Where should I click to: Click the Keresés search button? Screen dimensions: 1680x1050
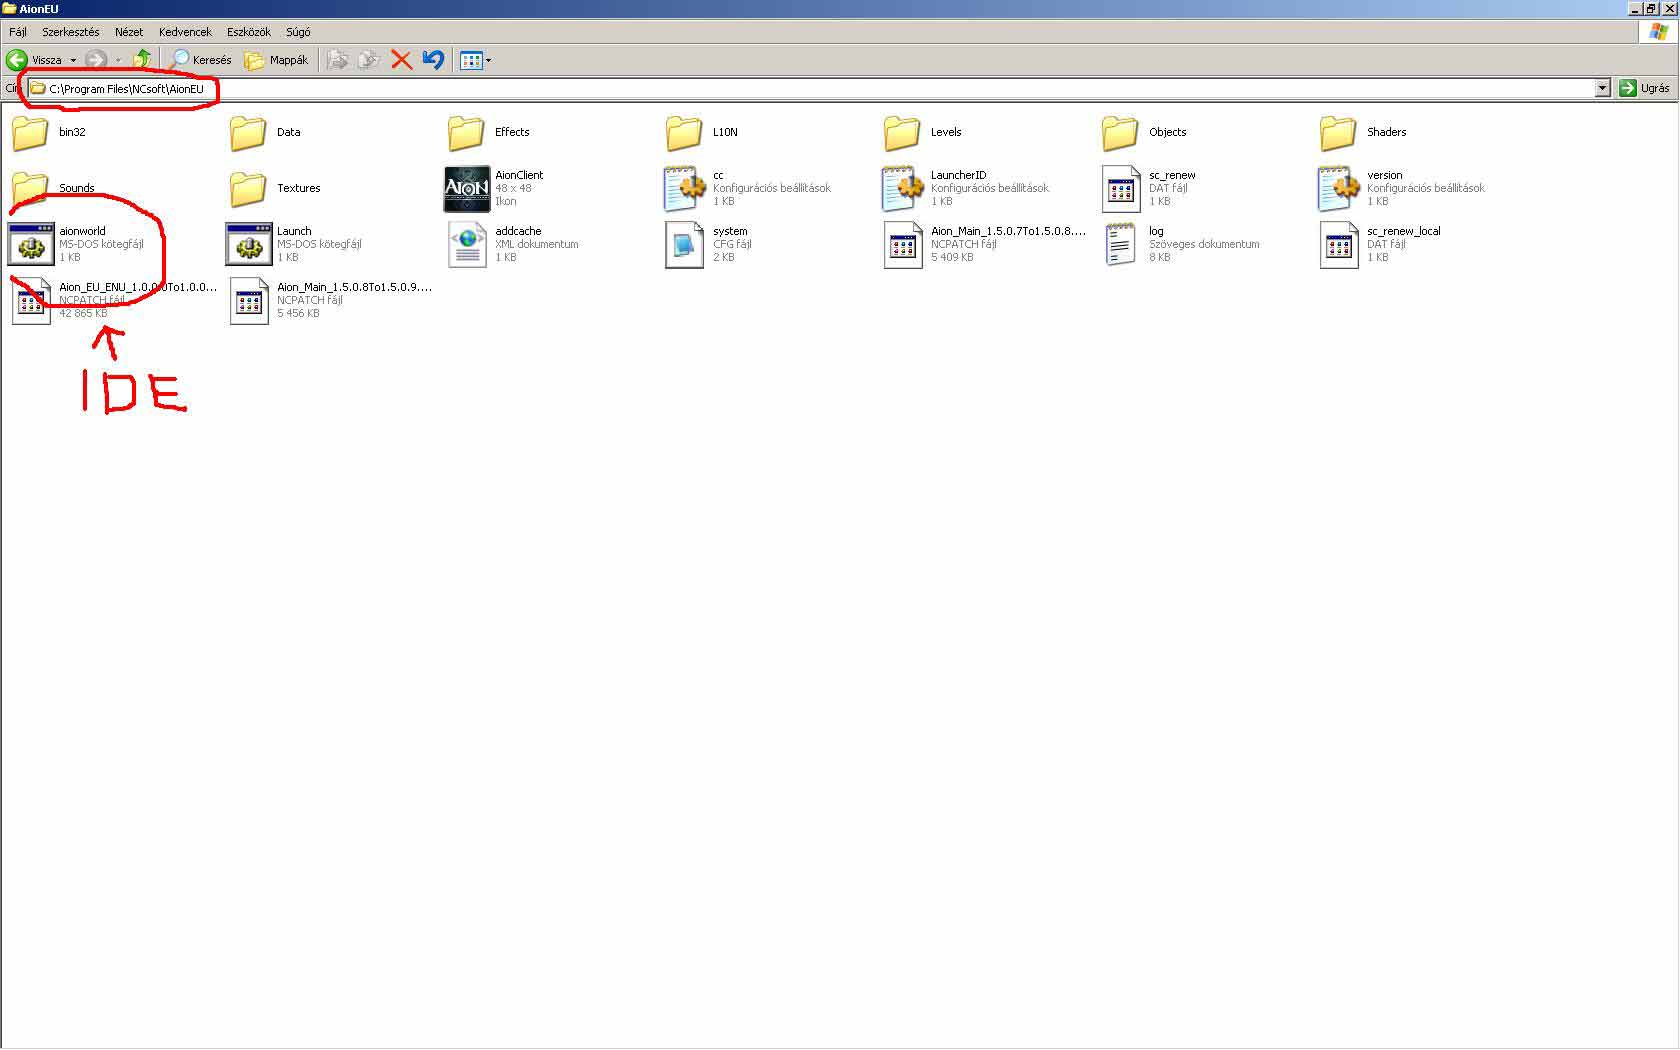pos(201,60)
